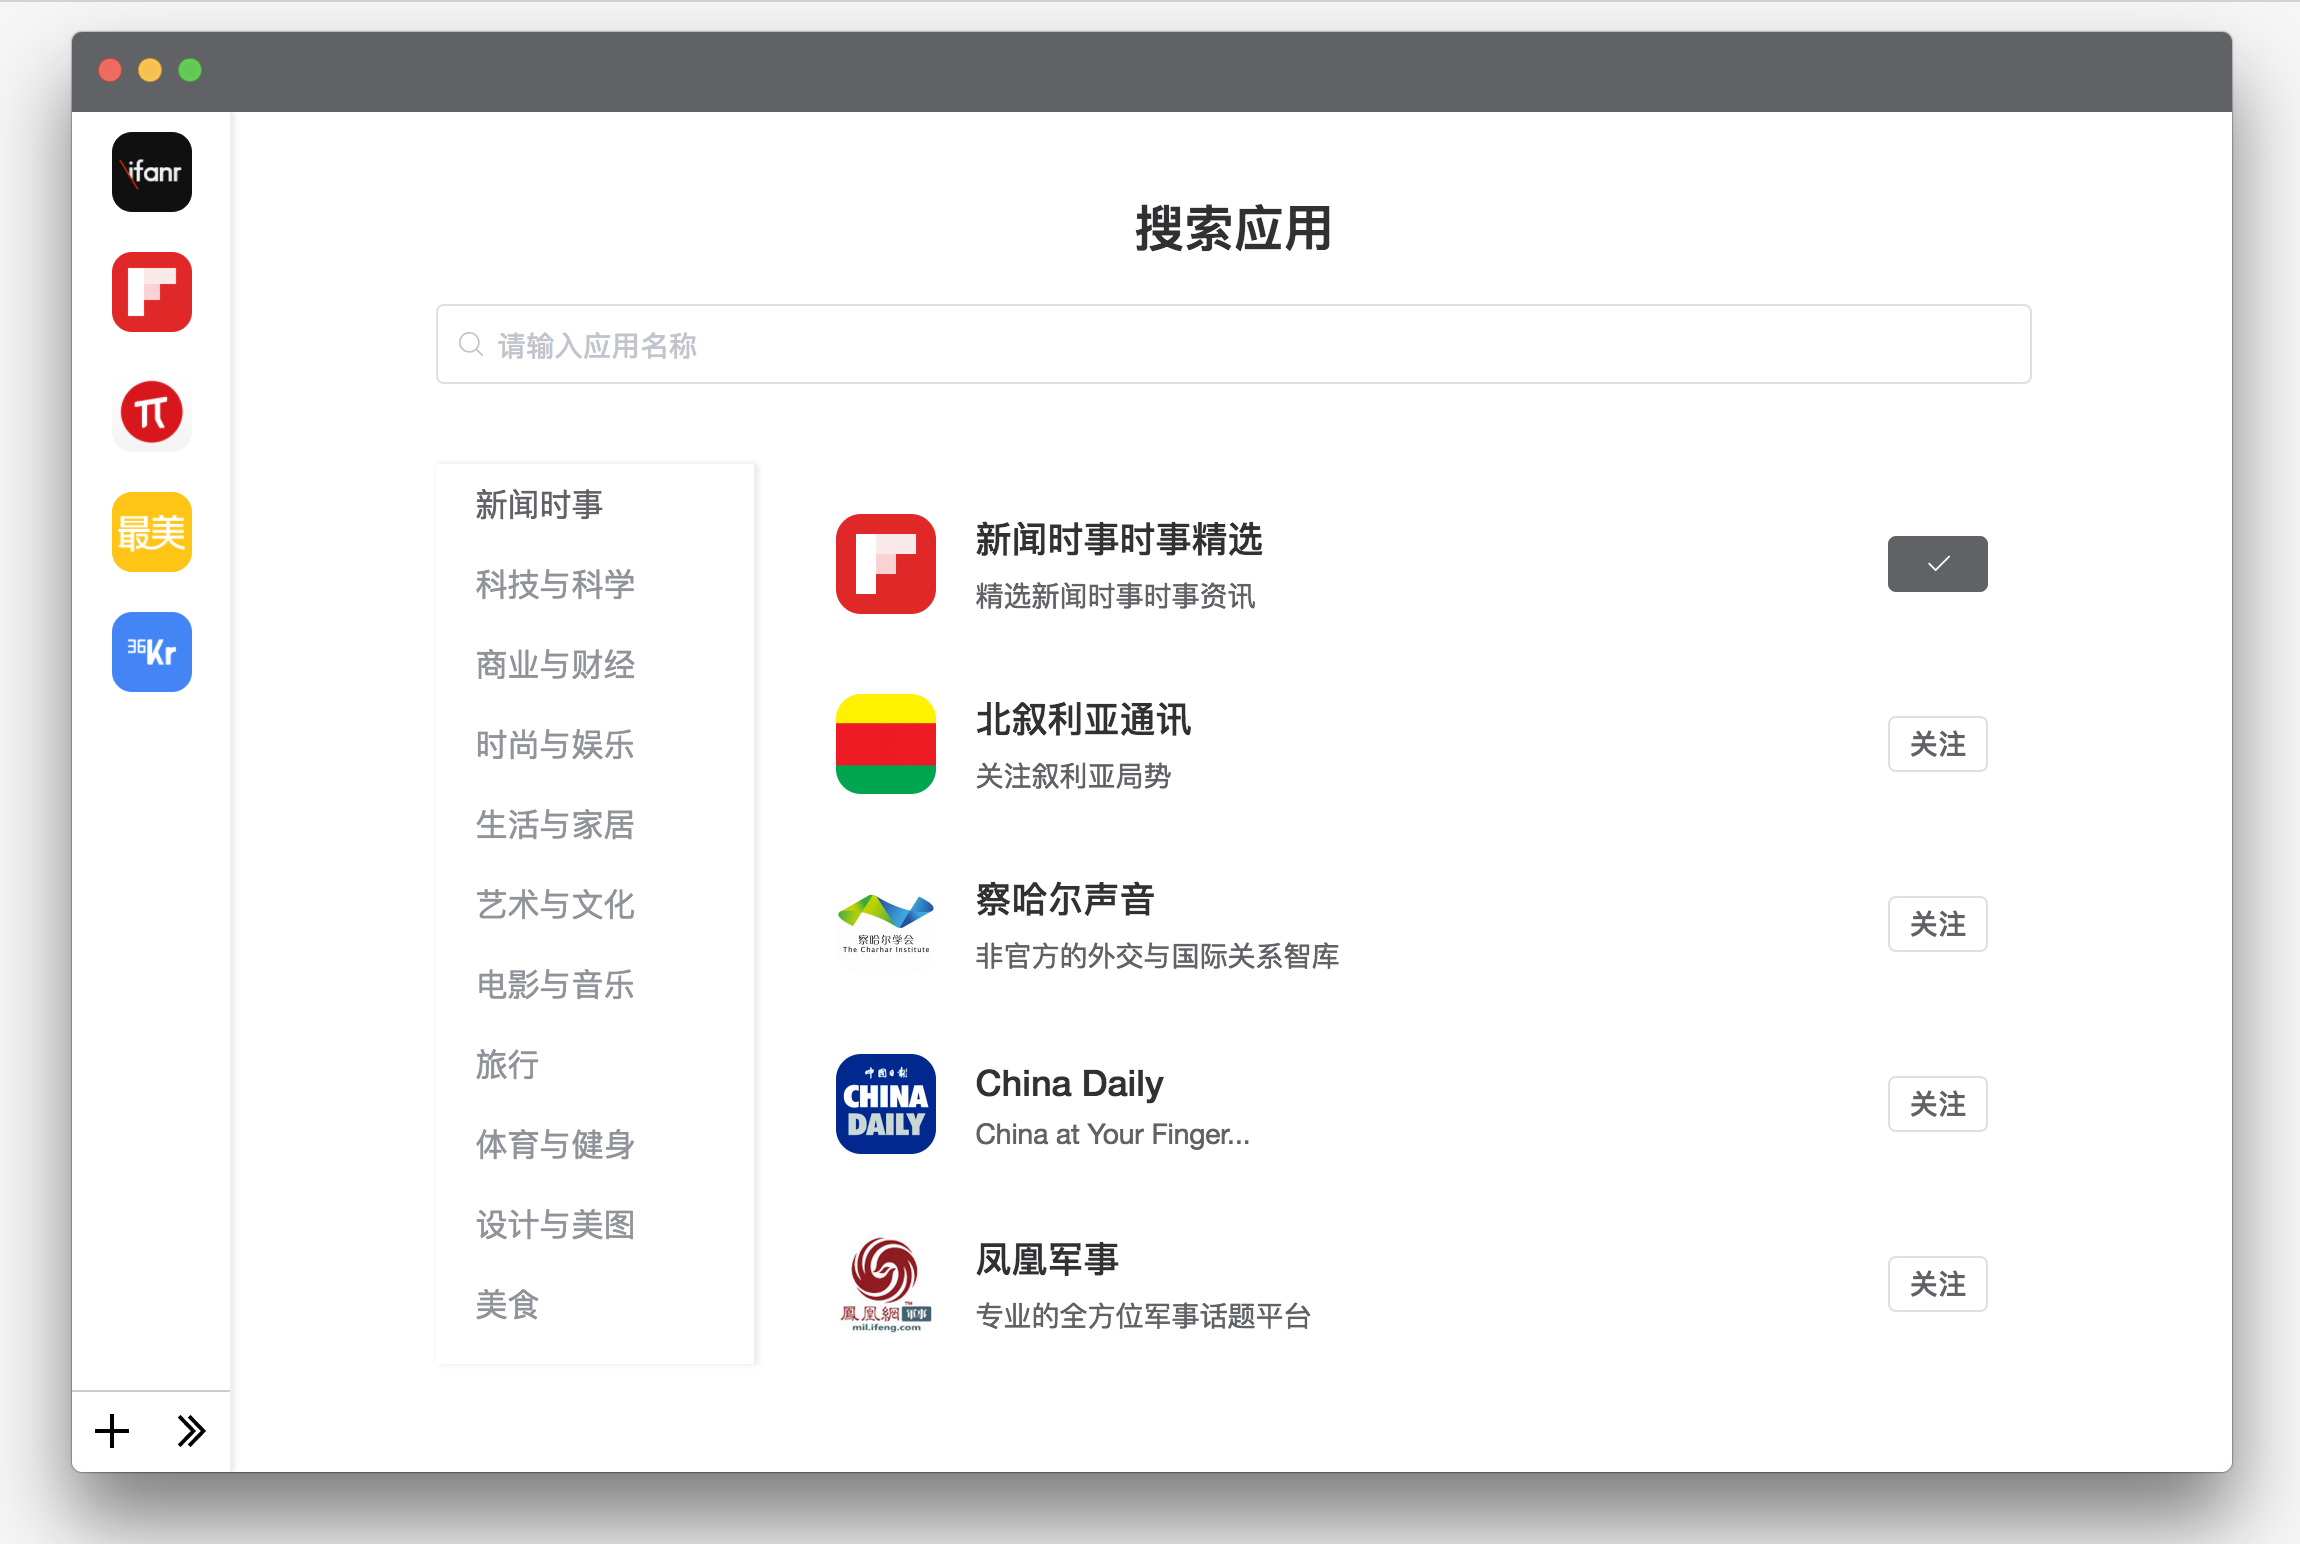Image resolution: width=2300 pixels, height=1544 pixels.
Task: Open the red Pi app icon
Action: 151,412
